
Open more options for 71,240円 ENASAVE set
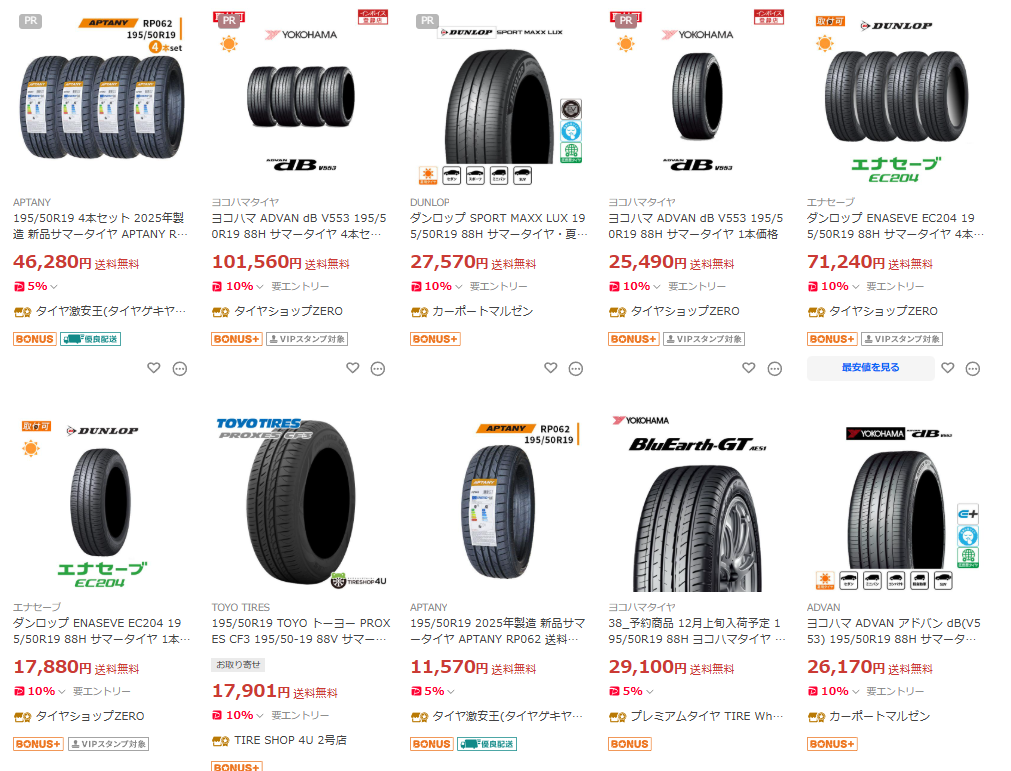[973, 368]
